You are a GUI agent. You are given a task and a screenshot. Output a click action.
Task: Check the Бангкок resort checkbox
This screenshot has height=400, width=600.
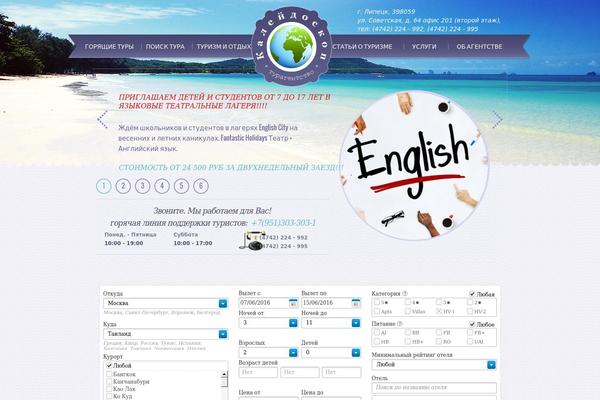tap(109, 374)
